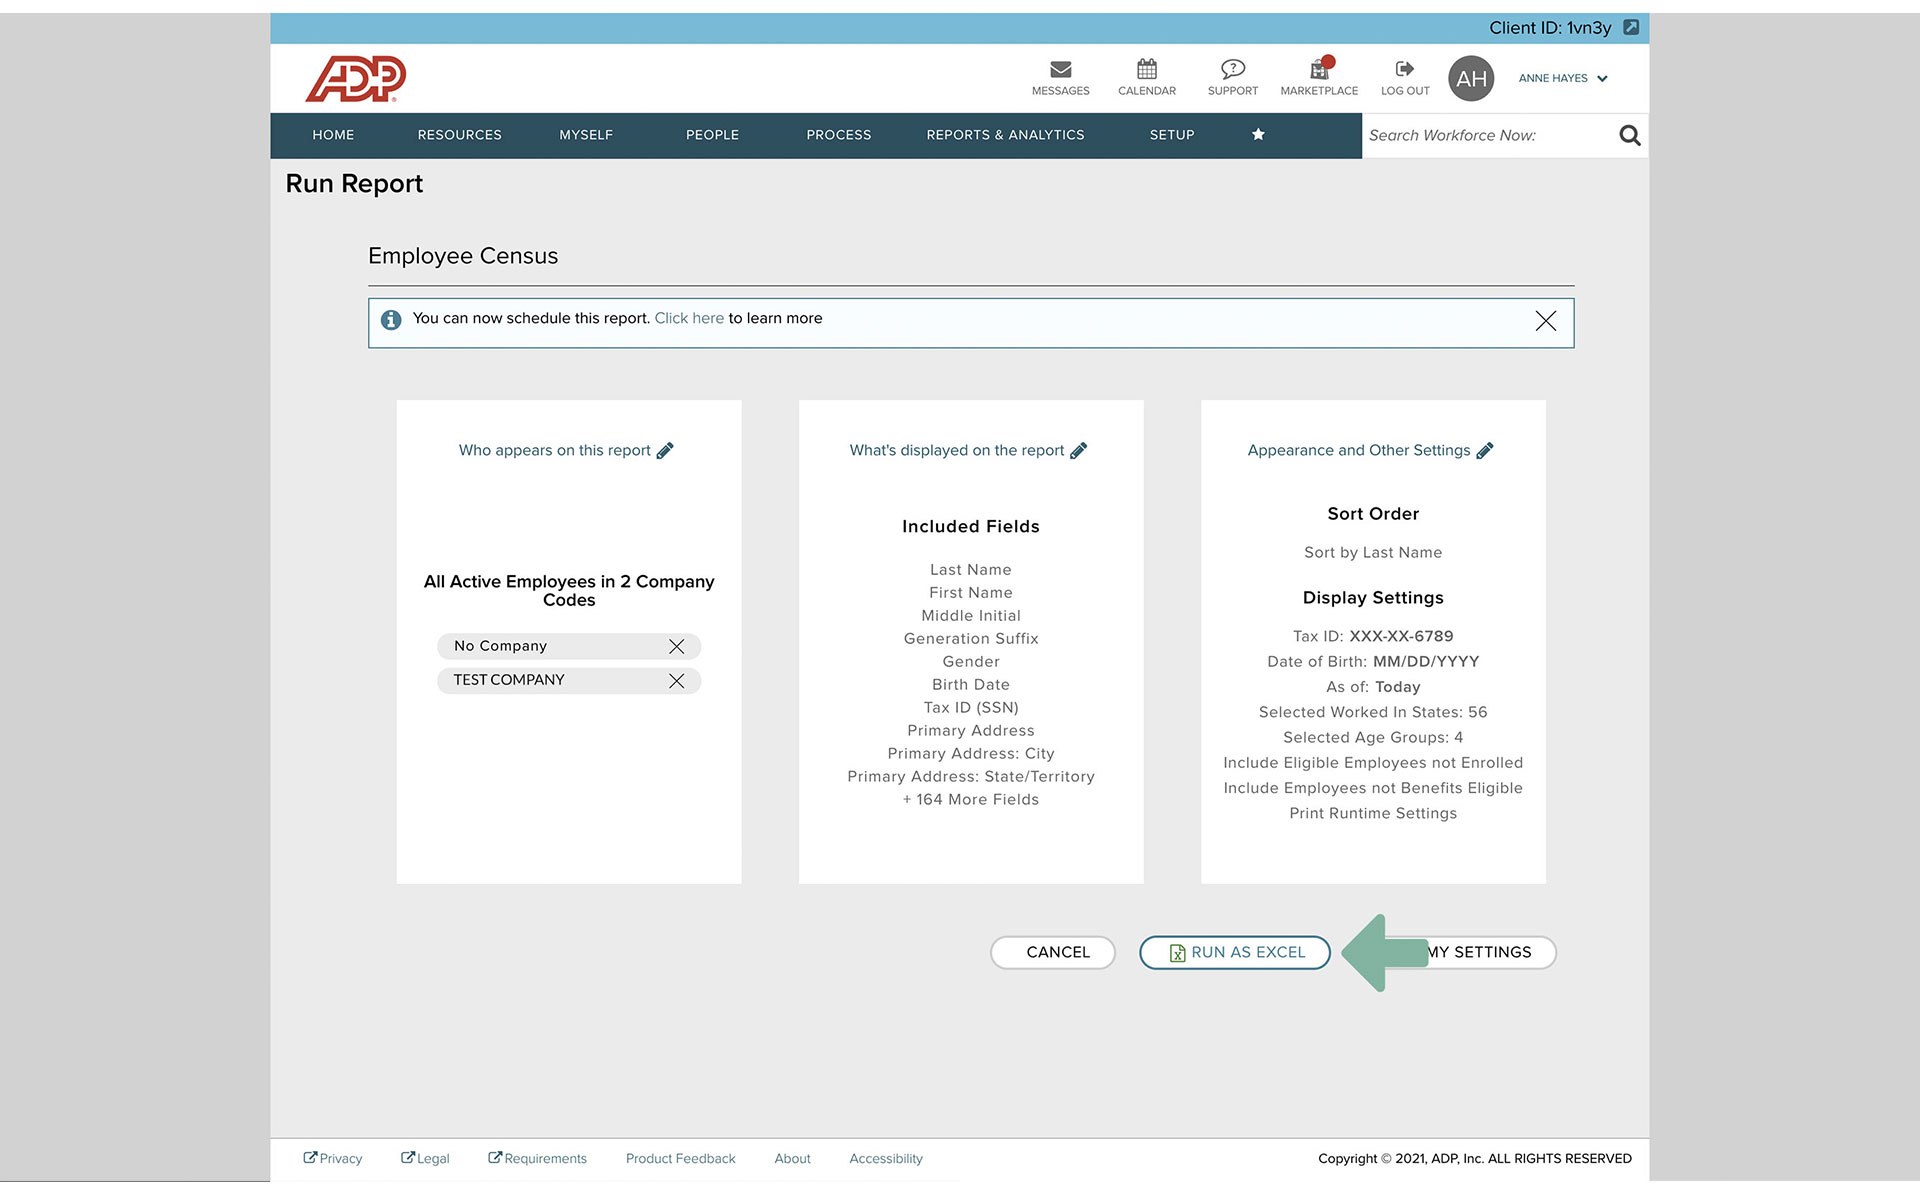Click the Cancel button
Screen dimensions: 1920x1195
[1053, 952]
